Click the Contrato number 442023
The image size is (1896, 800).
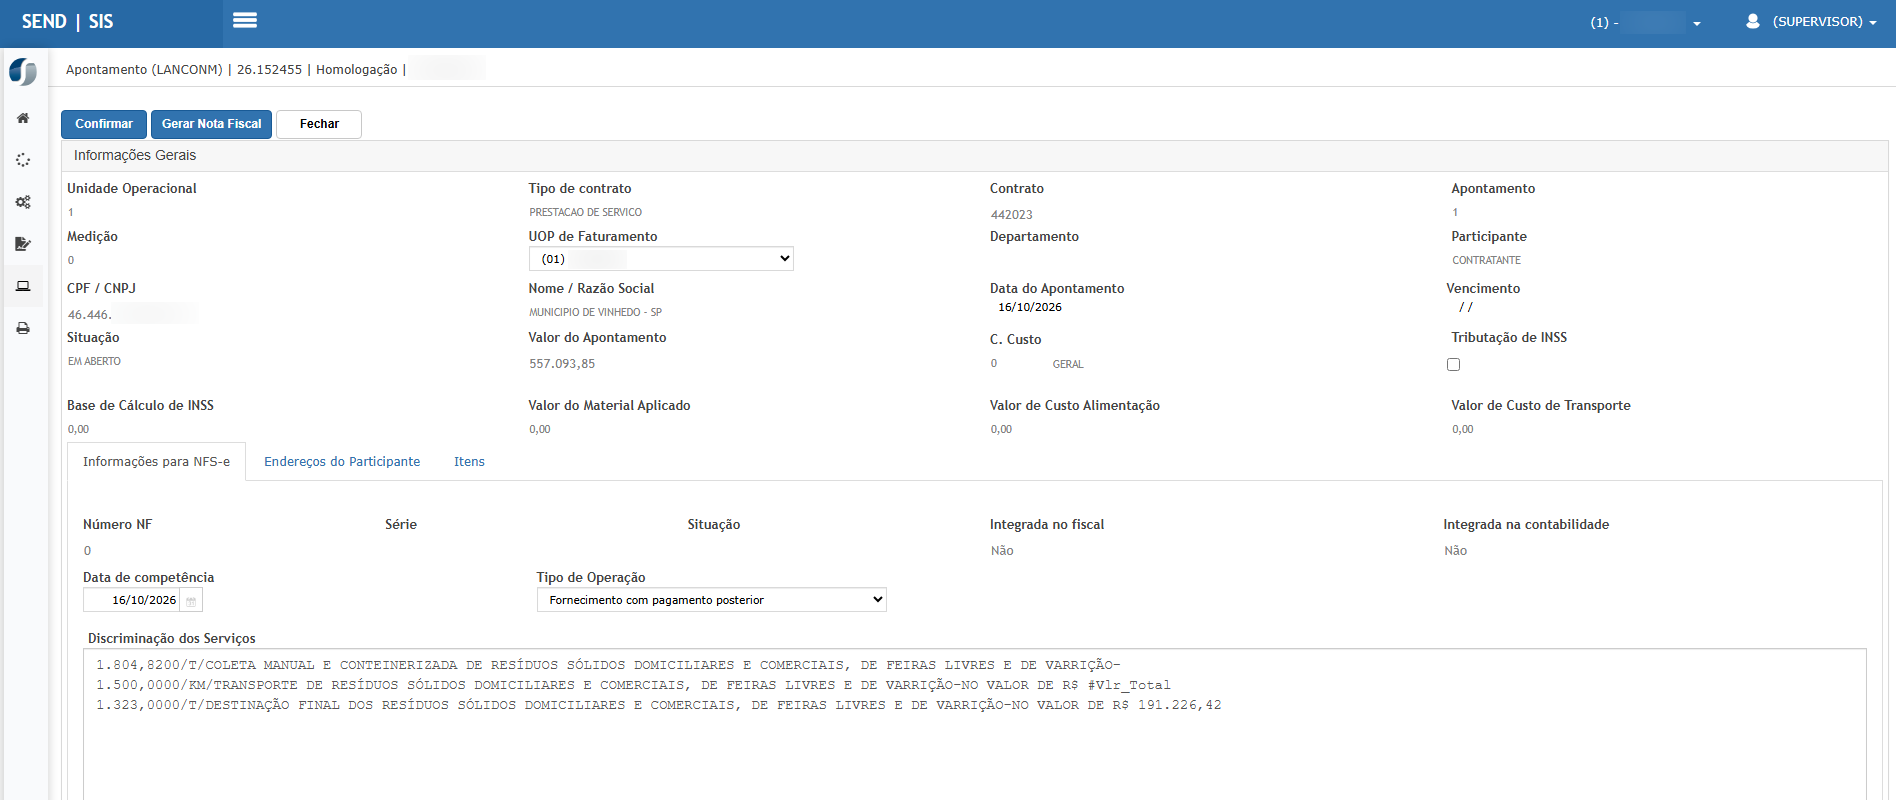point(1012,215)
